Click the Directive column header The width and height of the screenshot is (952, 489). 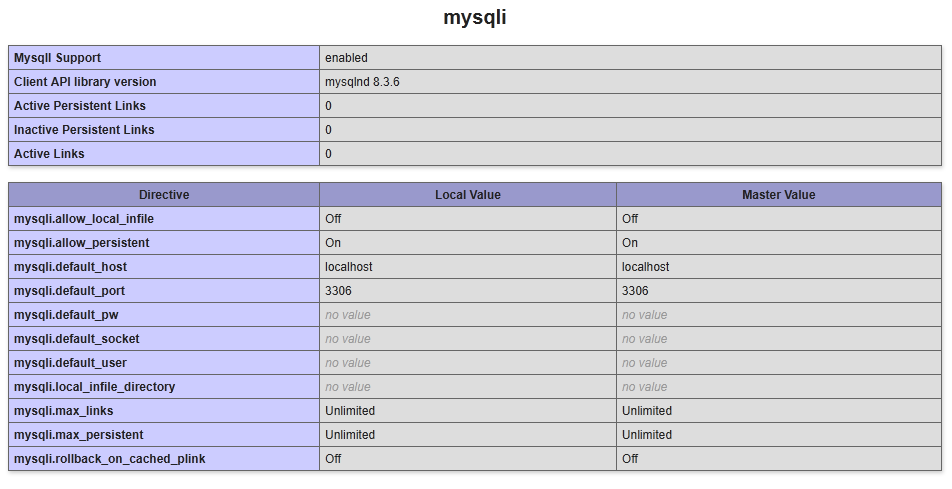(x=164, y=195)
